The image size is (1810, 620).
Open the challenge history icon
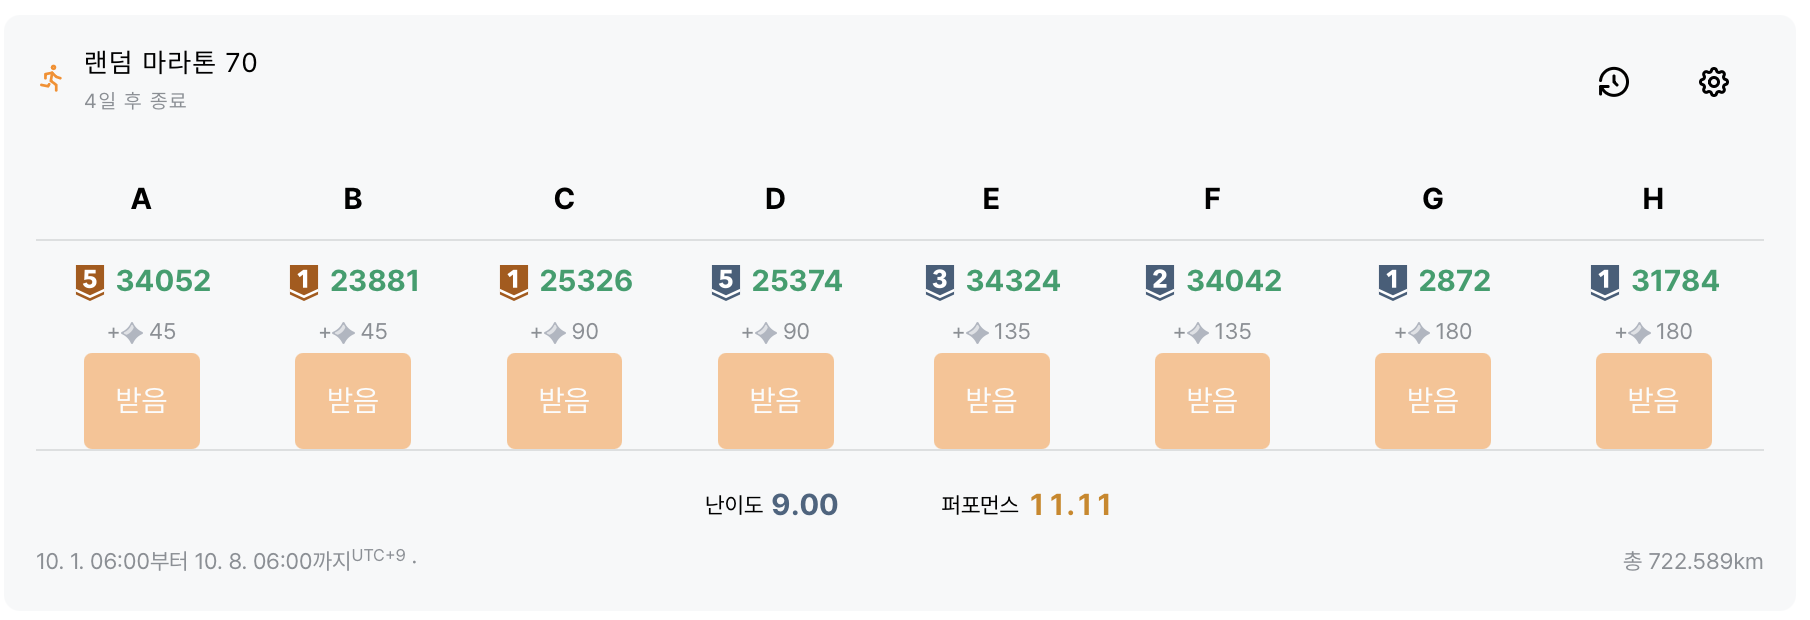[1614, 82]
